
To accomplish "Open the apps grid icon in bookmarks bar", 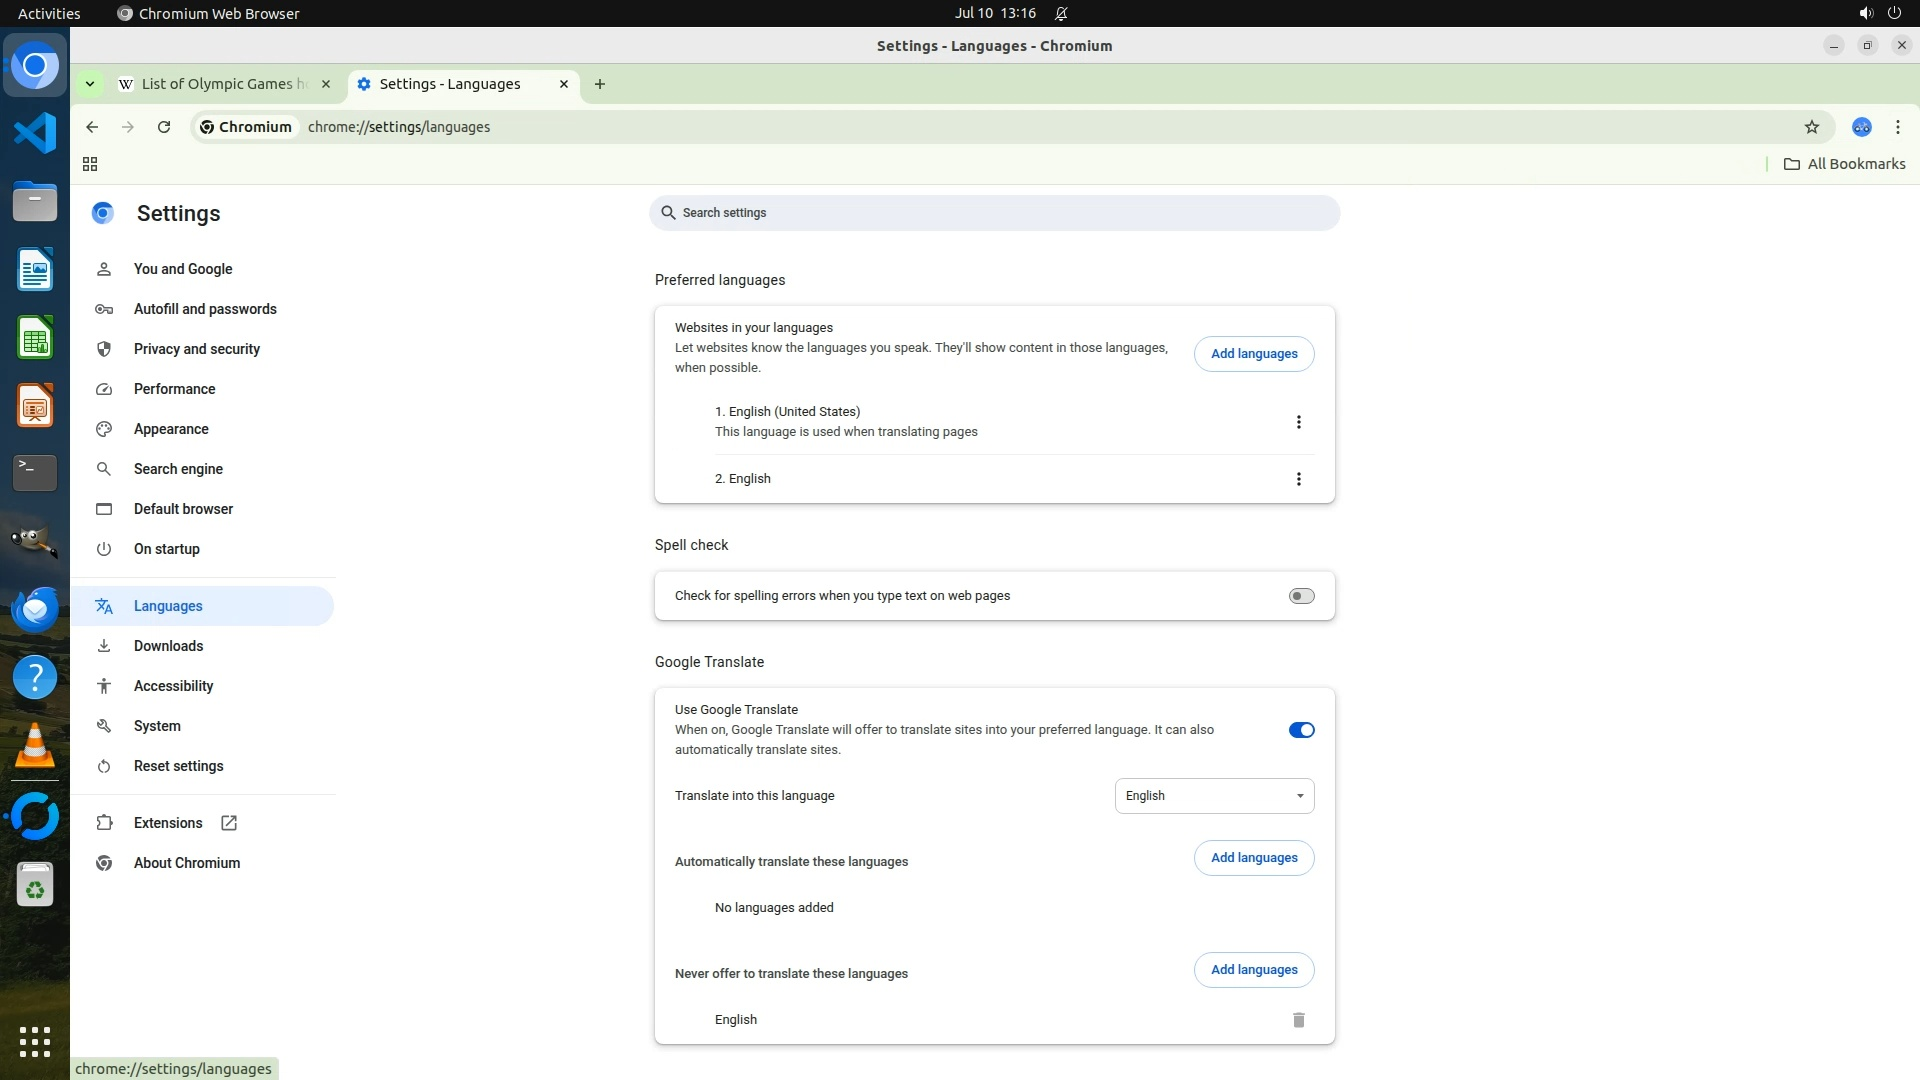I will (x=90, y=164).
